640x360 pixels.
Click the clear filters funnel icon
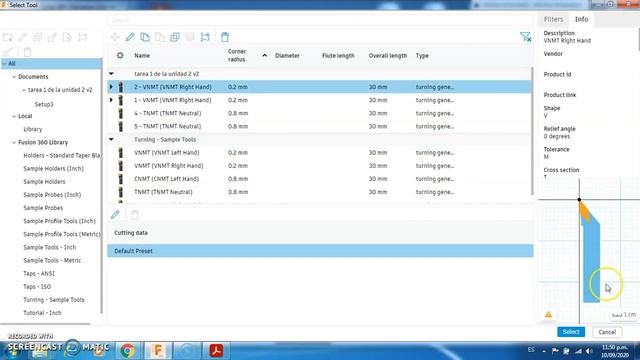tap(525, 37)
